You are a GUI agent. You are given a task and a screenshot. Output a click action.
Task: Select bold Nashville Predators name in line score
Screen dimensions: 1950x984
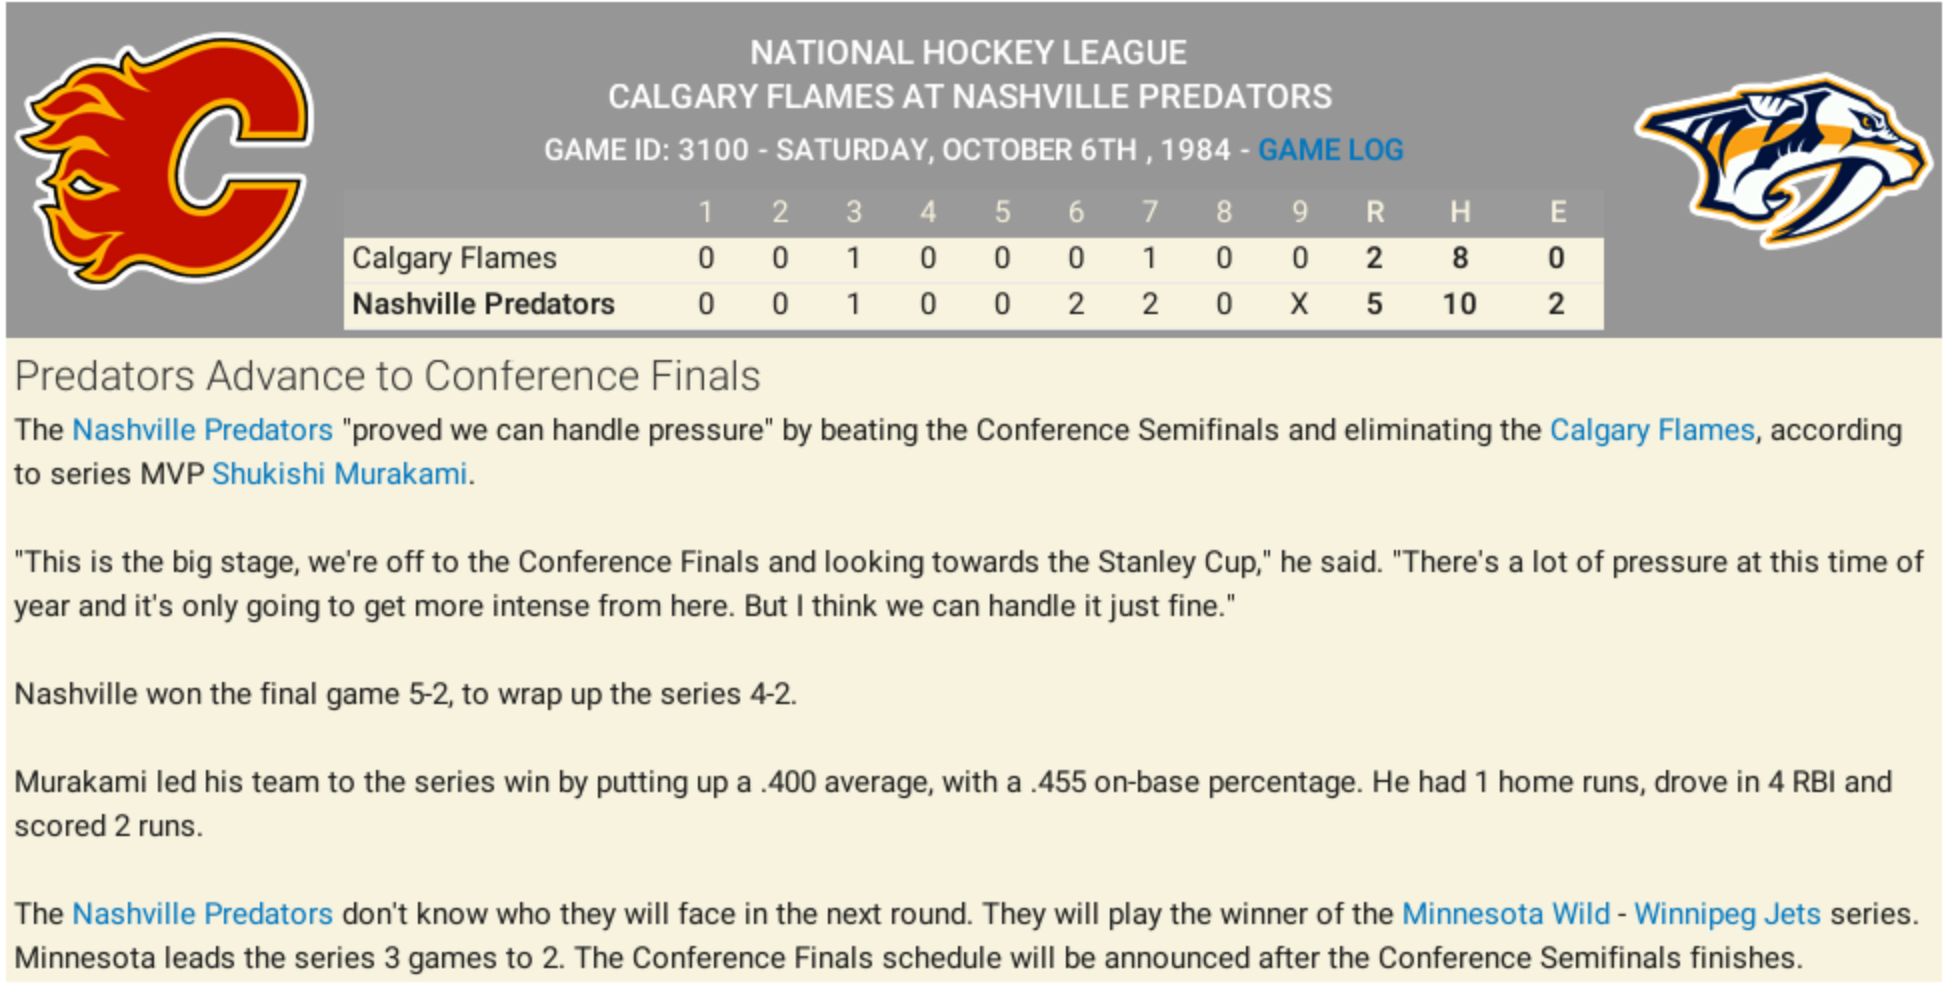coord(483,304)
